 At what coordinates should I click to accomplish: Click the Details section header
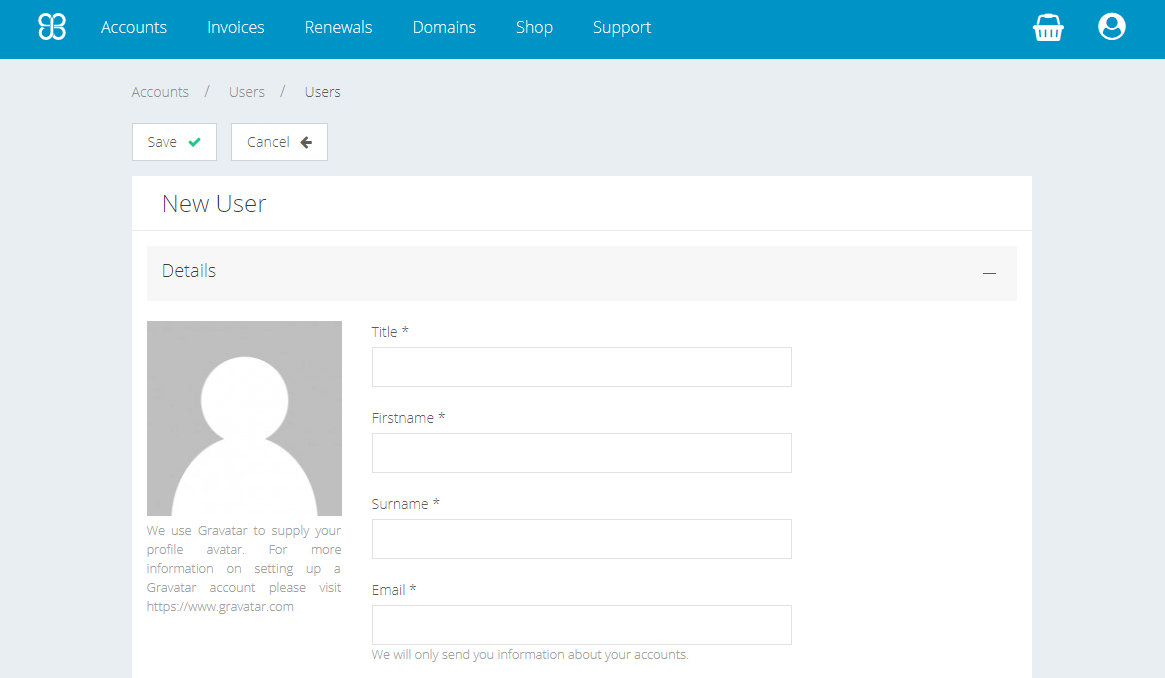189,271
